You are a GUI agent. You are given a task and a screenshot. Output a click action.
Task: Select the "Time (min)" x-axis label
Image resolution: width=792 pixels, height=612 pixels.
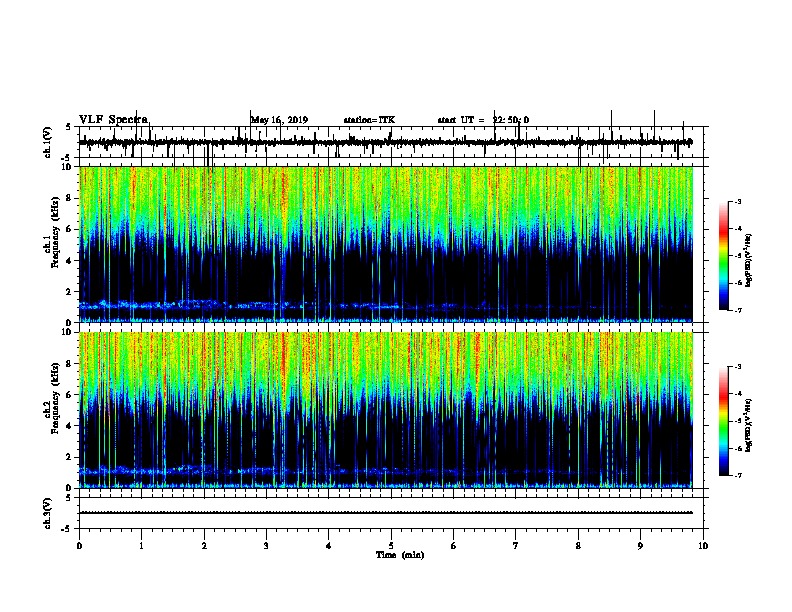pyautogui.click(x=400, y=555)
